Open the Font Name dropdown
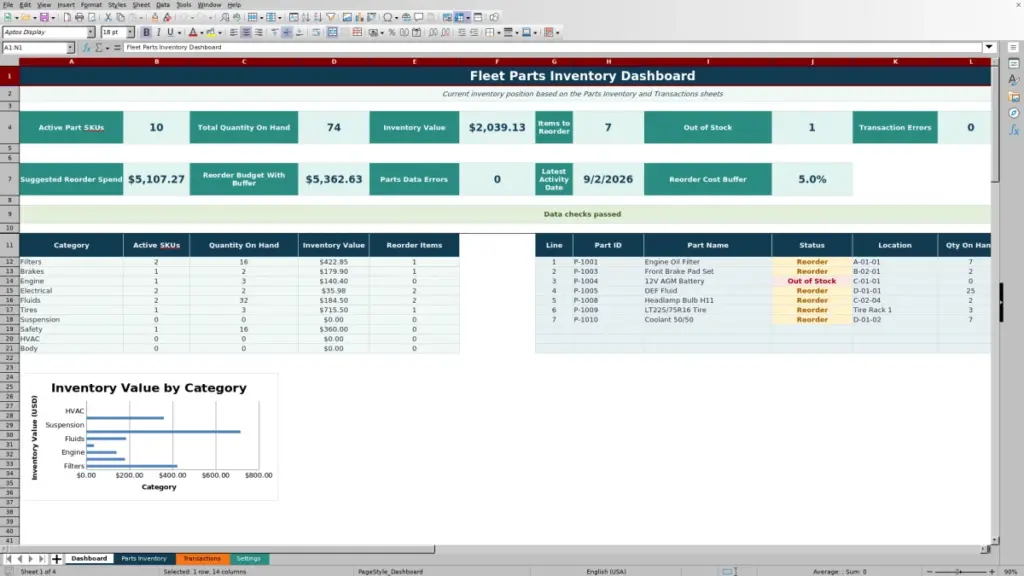Image resolution: width=1024 pixels, height=576 pixels. click(x=90, y=32)
